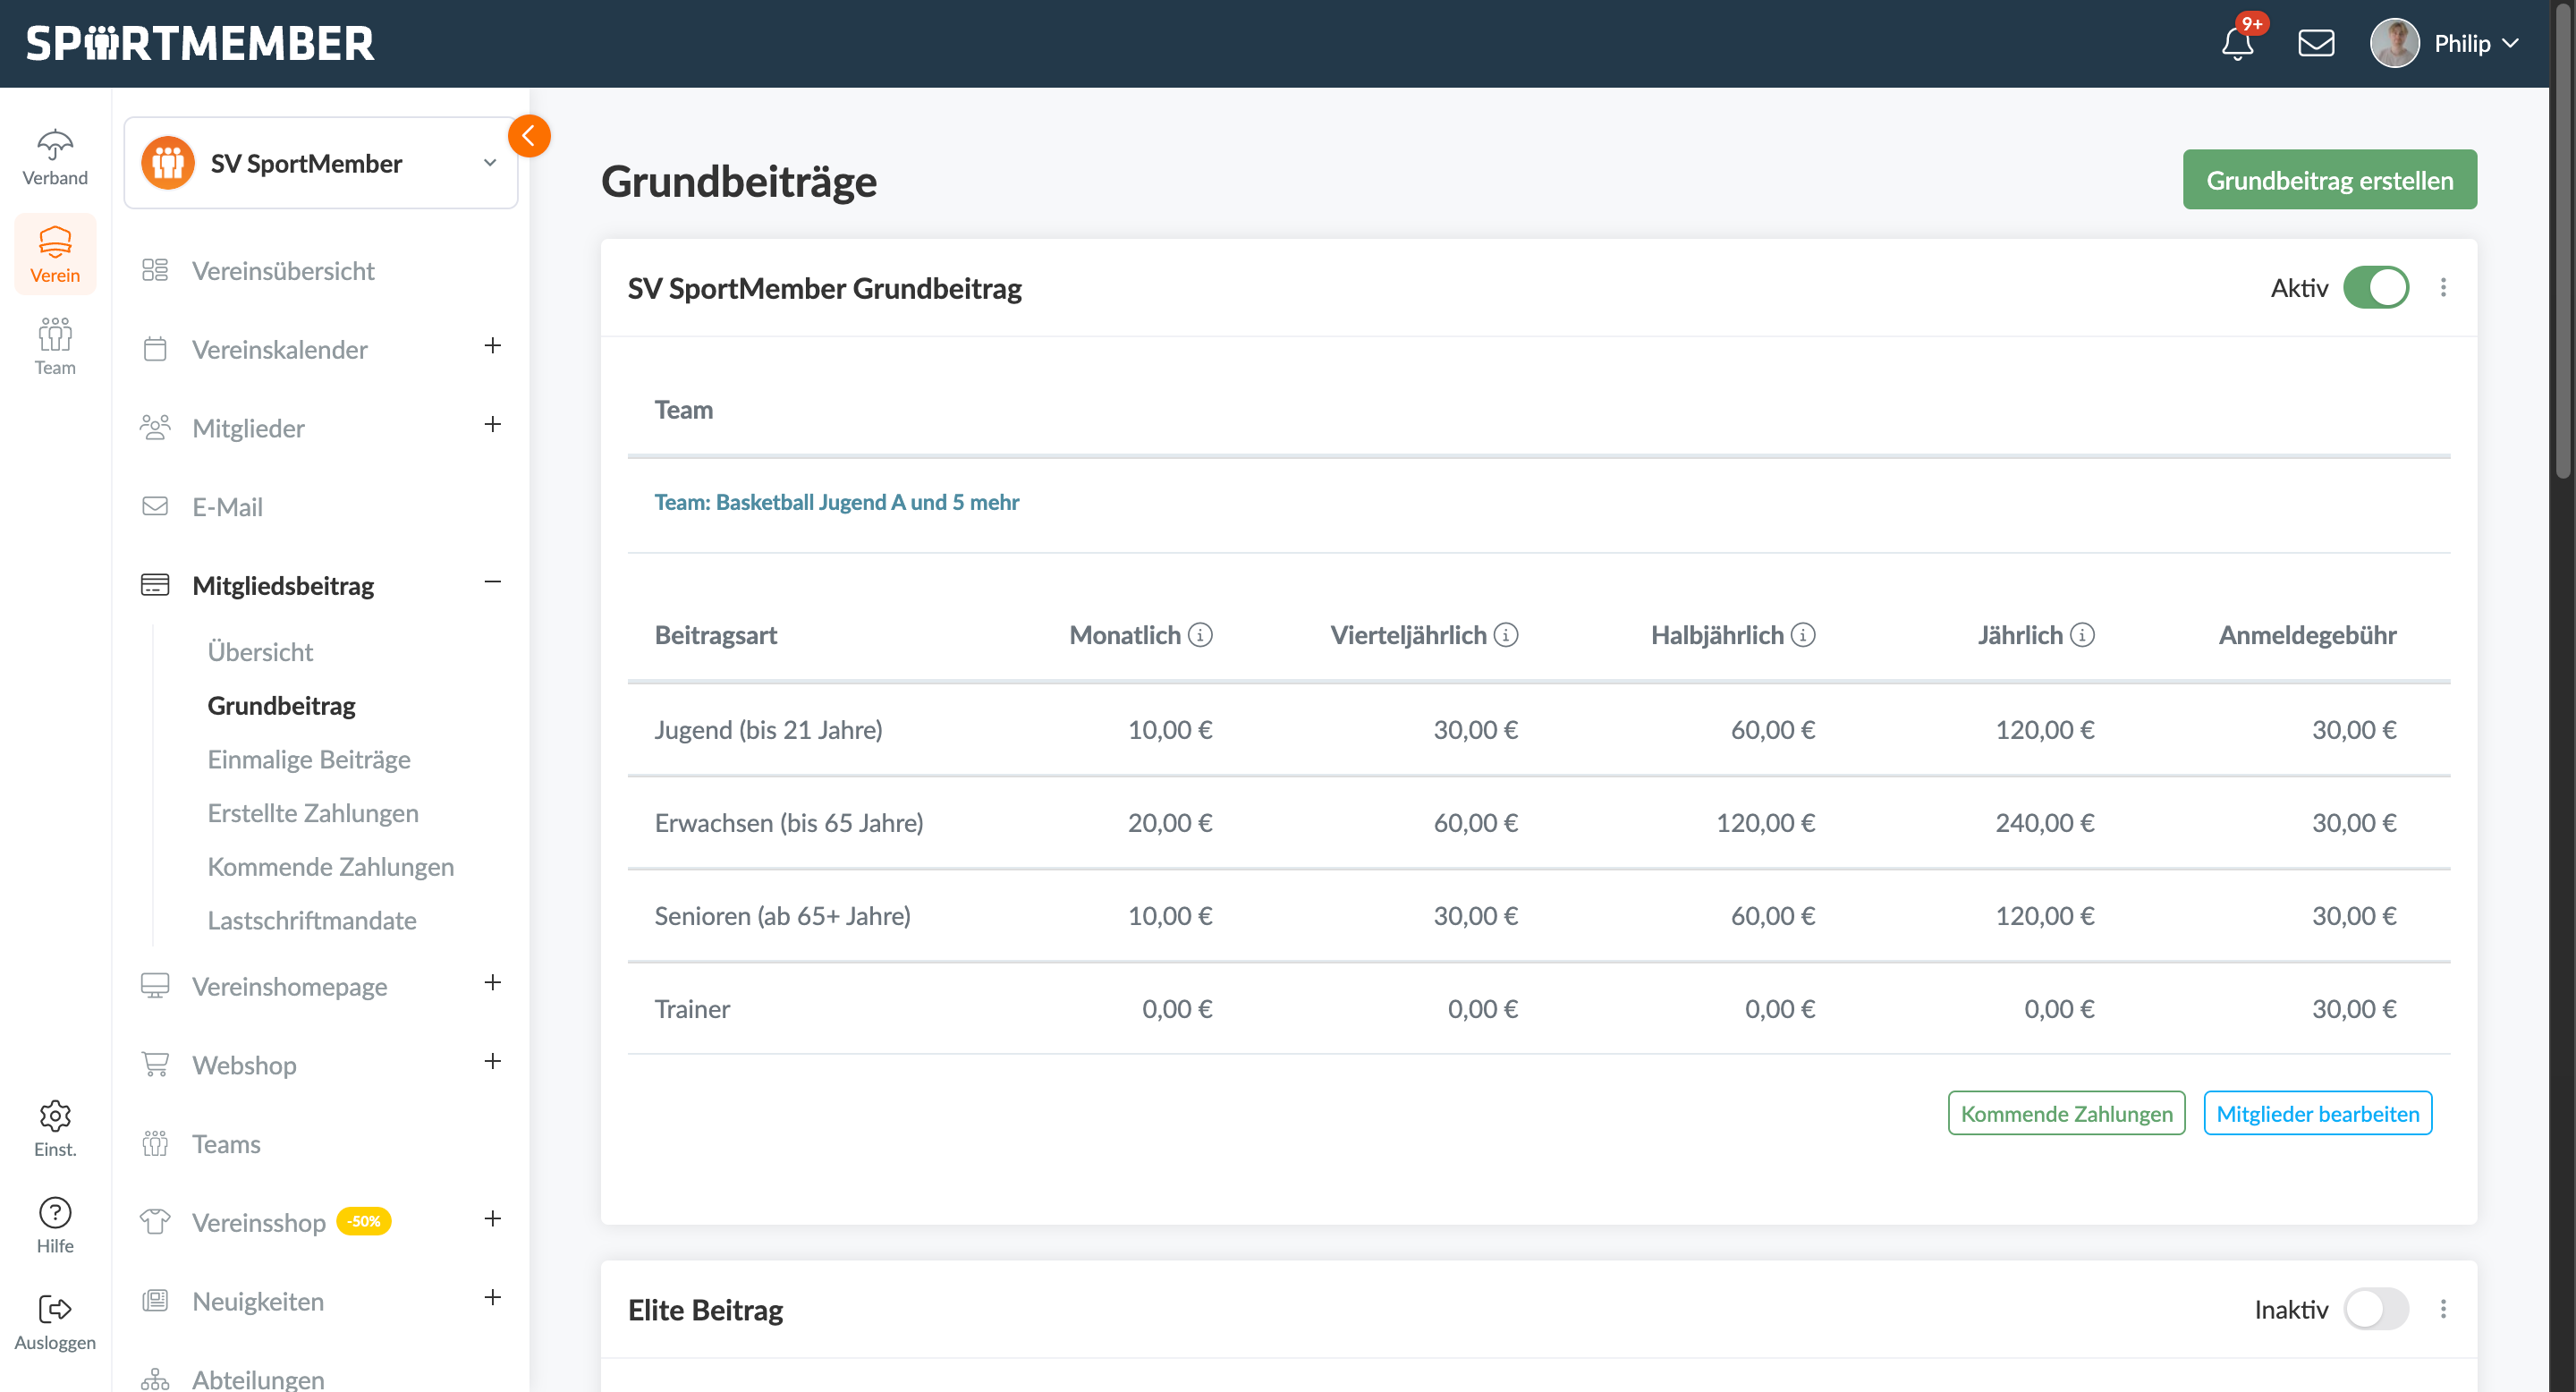The width and height of the screenshot is (2576, 1392).
Task: Open the messages envelope icon
Action: [x=2315, y=44]
